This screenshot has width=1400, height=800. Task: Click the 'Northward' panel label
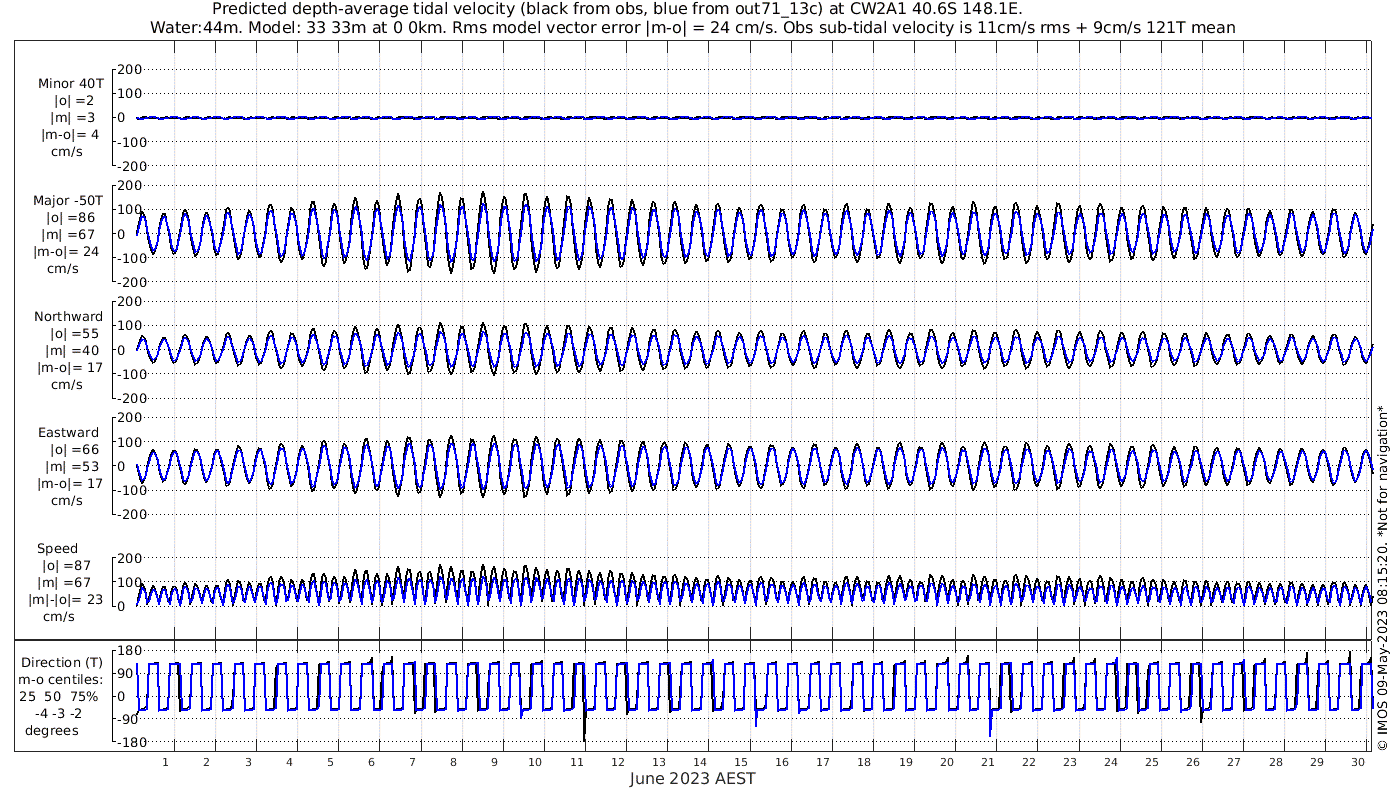[68, 317]
